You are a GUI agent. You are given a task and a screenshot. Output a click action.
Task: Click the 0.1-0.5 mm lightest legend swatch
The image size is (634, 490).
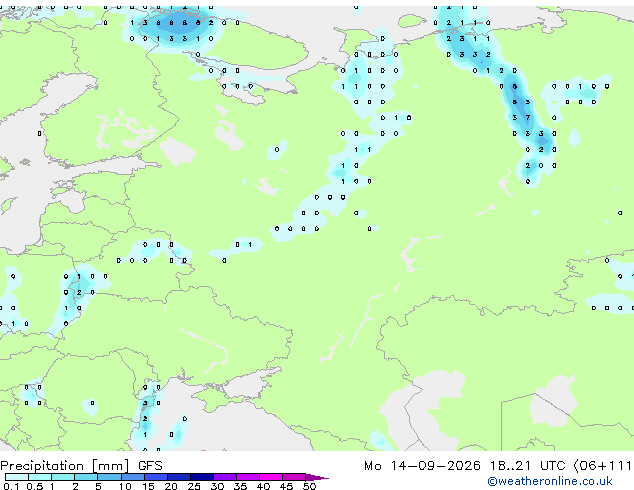[17, 477]
